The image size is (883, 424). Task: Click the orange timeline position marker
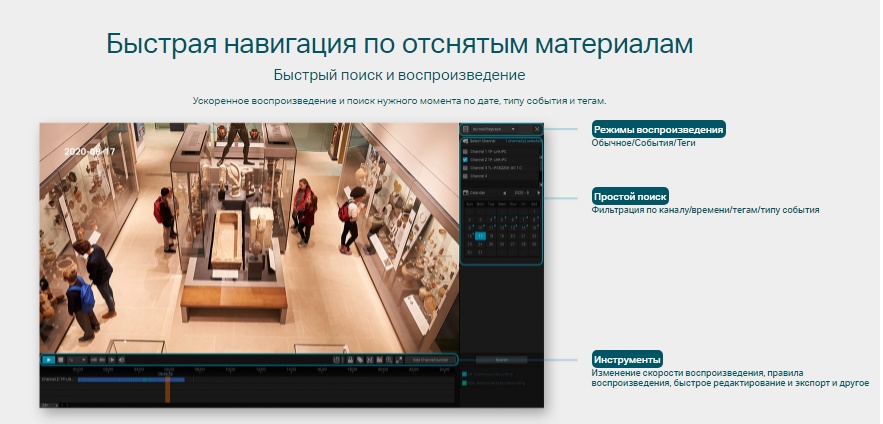[167, 389]
